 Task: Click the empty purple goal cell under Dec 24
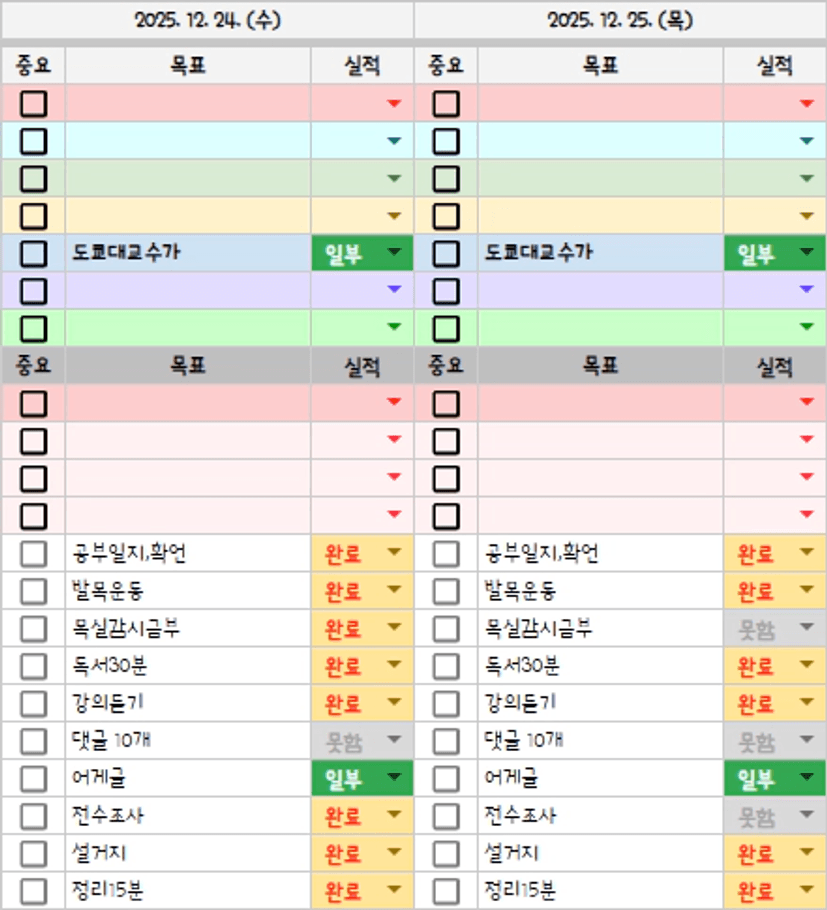(x=188, y=291)
